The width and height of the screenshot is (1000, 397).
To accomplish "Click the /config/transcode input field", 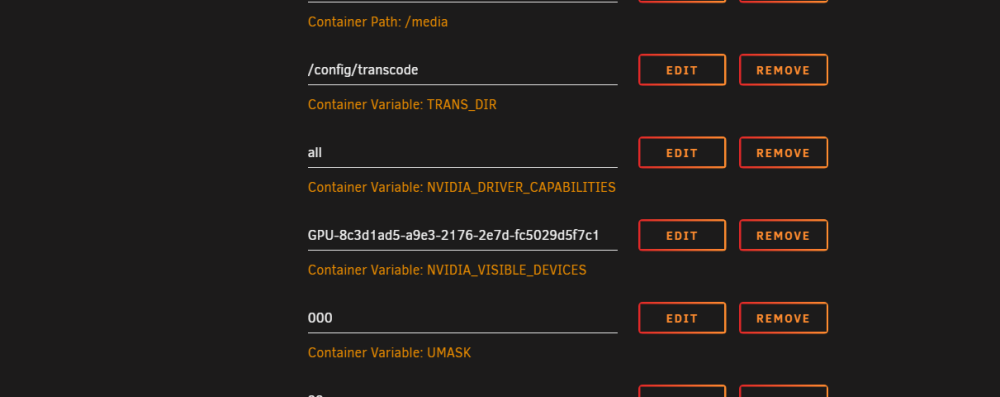I will pos(462,70).
